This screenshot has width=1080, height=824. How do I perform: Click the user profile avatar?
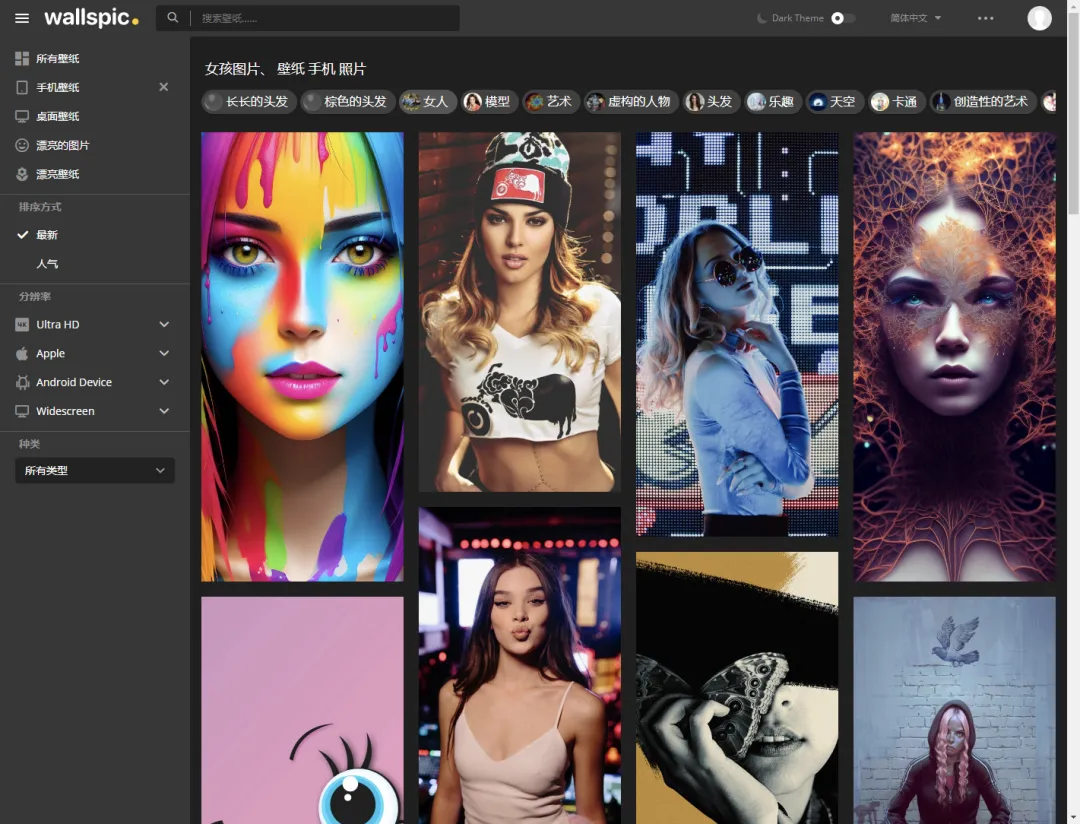tap(1039, 18)
